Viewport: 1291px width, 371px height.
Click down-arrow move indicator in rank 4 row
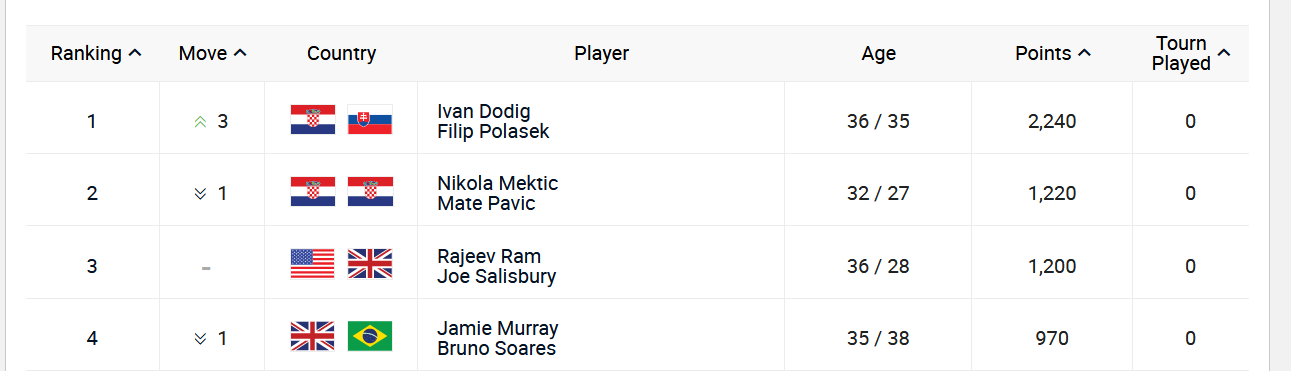[x=200, y=338]
